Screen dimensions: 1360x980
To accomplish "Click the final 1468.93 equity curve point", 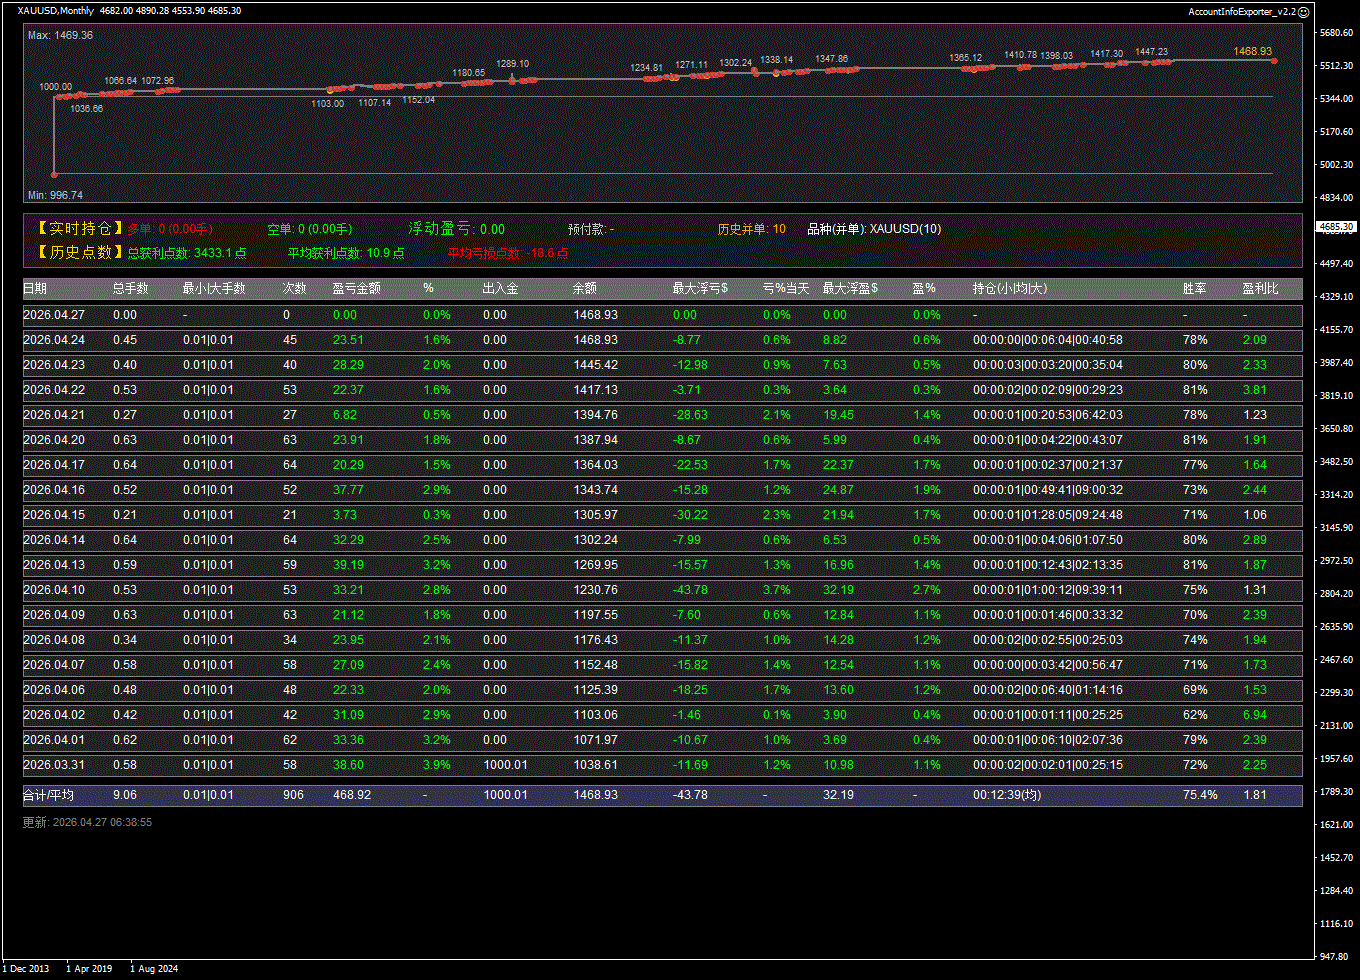I will pos(1274,61).
